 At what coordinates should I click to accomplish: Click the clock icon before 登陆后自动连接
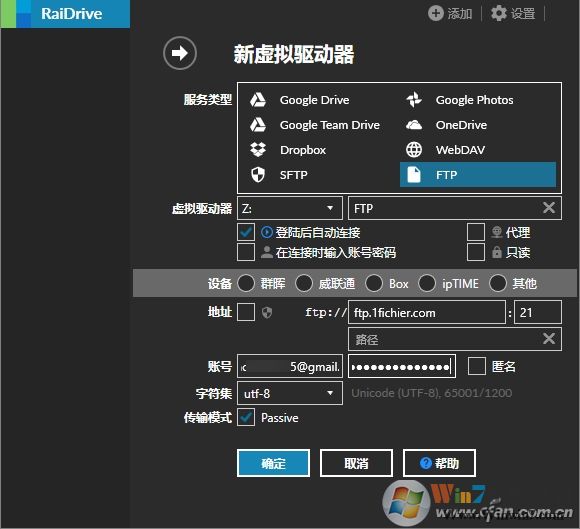[x=267, y=232]
